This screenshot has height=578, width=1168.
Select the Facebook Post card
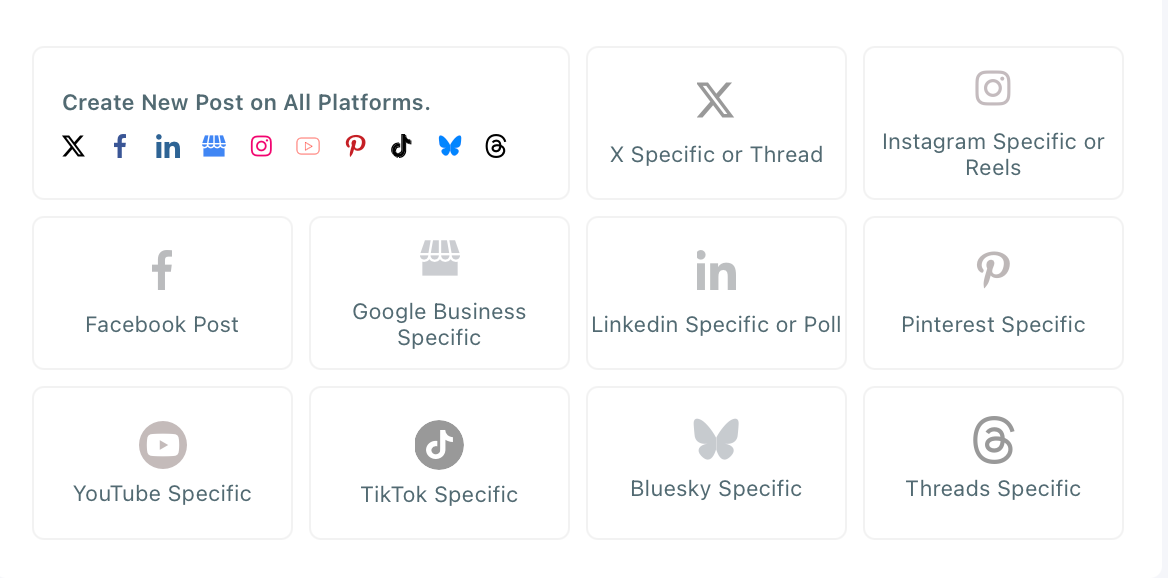162,293
